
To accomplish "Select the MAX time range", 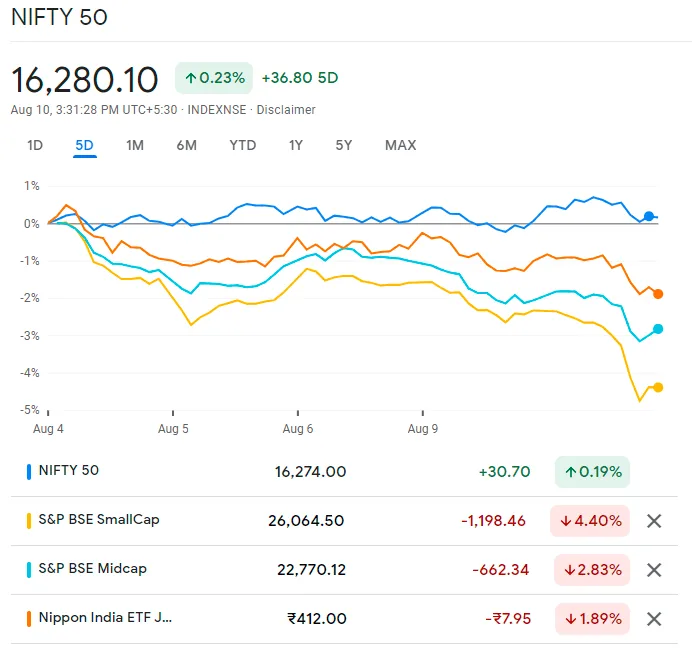I will pyautogui.click(x=400, y=145).
